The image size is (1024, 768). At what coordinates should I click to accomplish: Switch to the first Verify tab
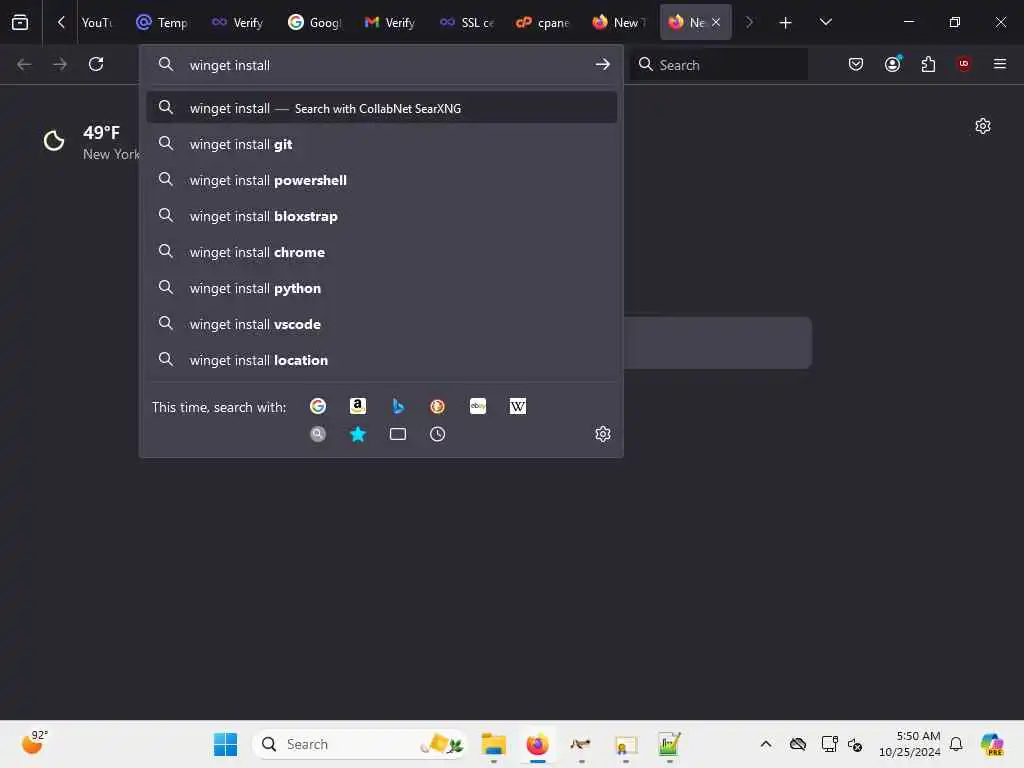238,23
